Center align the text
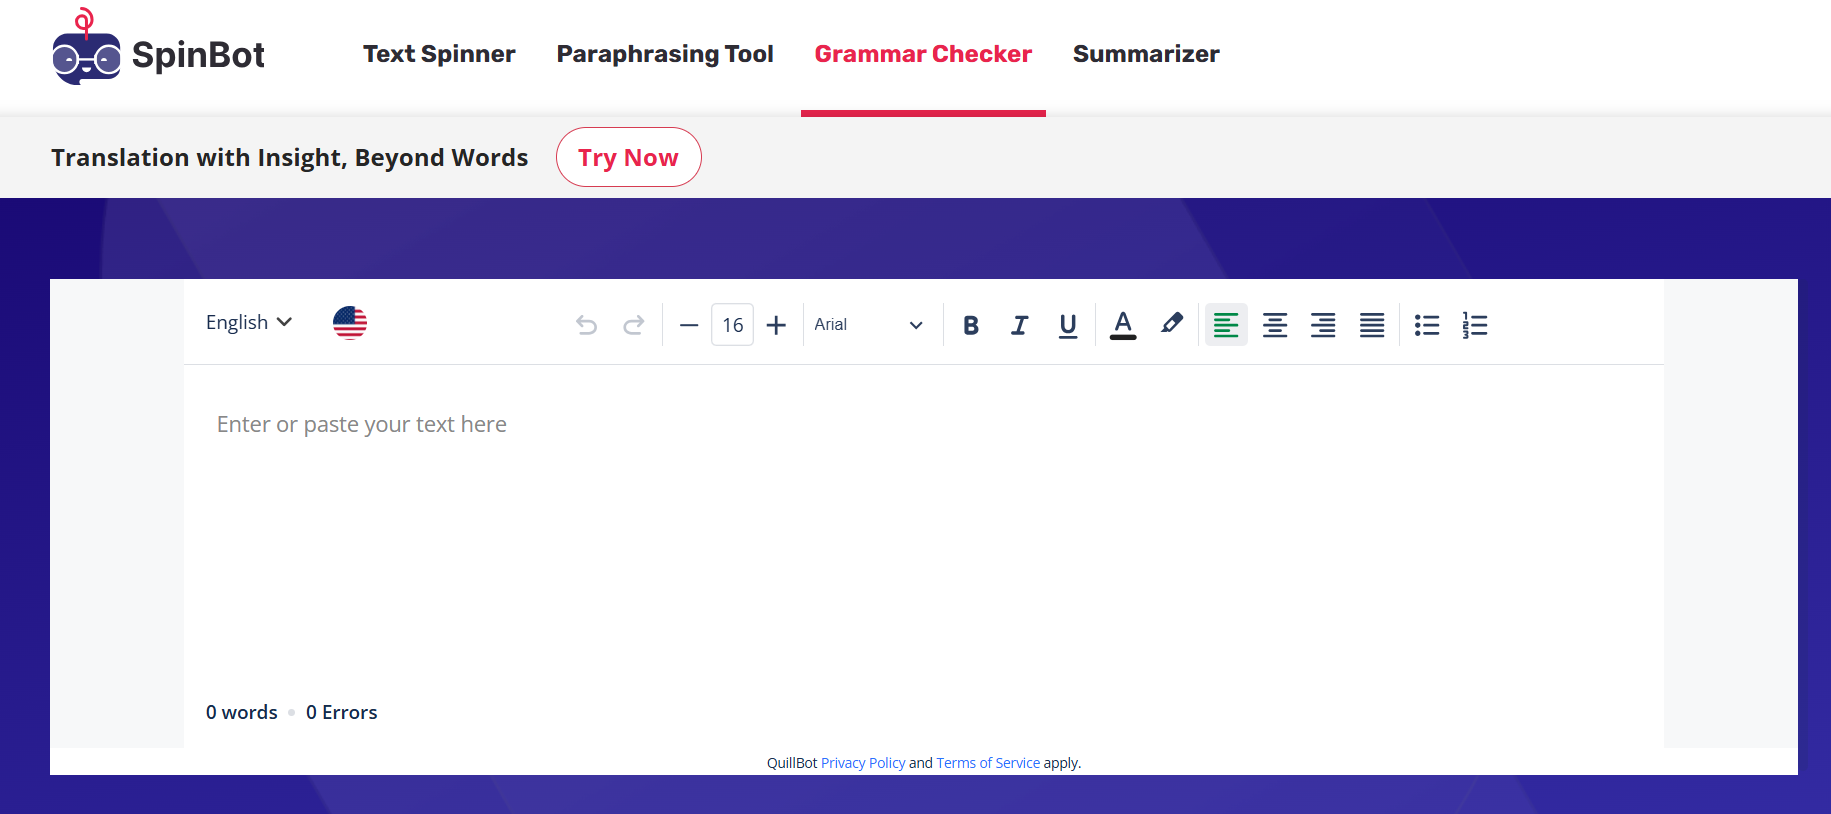The image size is (1831, 814). [1274, 325]
